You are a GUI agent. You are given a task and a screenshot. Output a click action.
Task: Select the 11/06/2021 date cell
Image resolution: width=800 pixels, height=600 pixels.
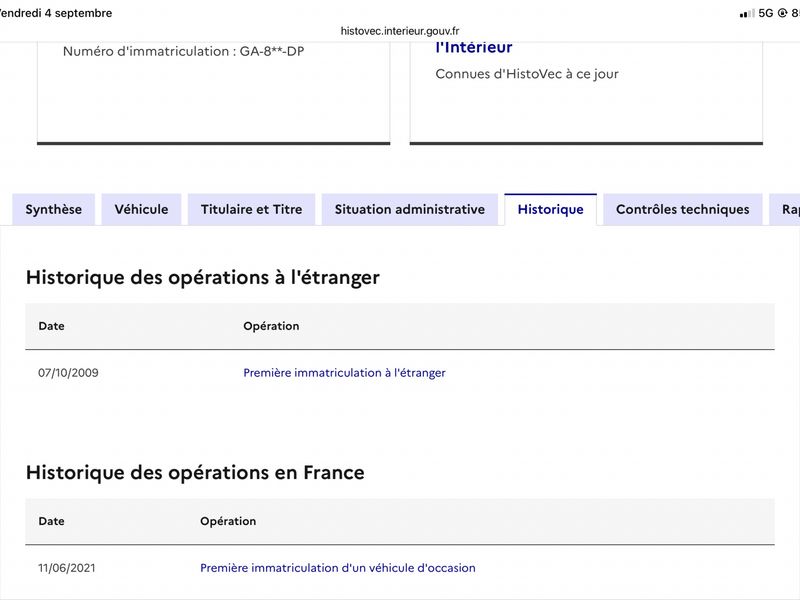[67, 568]
